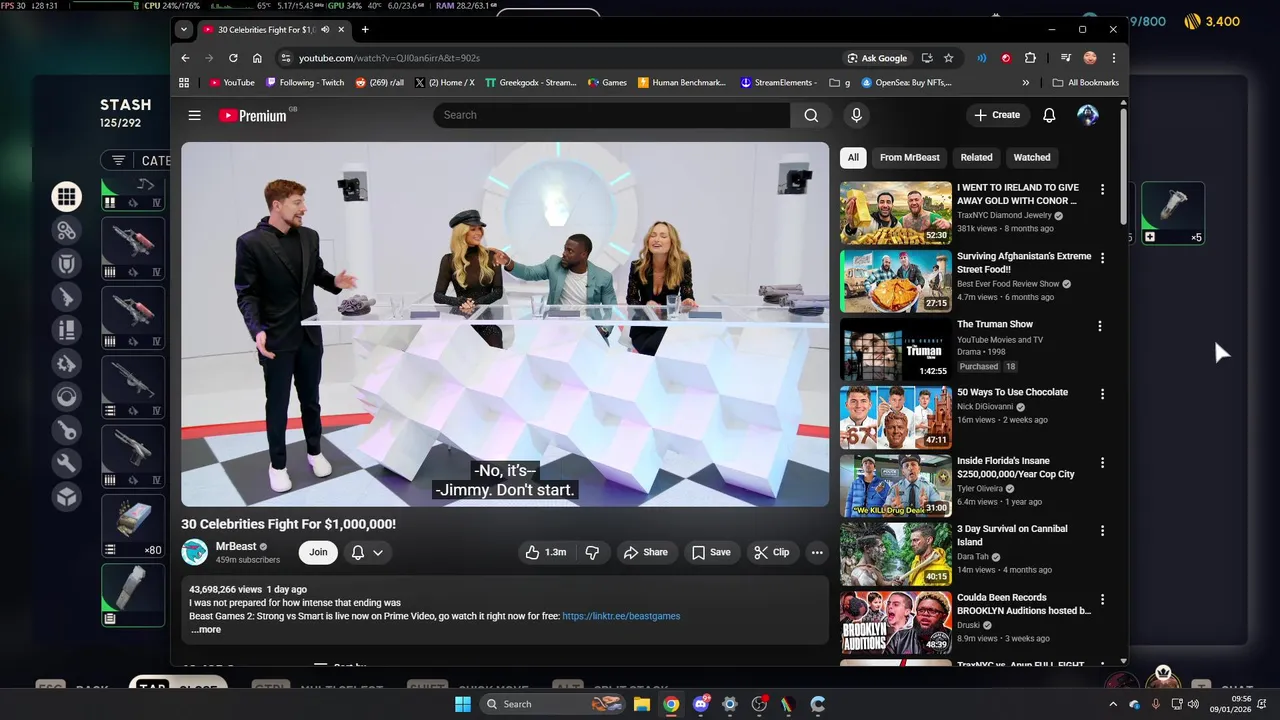Open options menu for Surviving Afghanistan video
1280x720 pixels.
[x=1103, y=258]
